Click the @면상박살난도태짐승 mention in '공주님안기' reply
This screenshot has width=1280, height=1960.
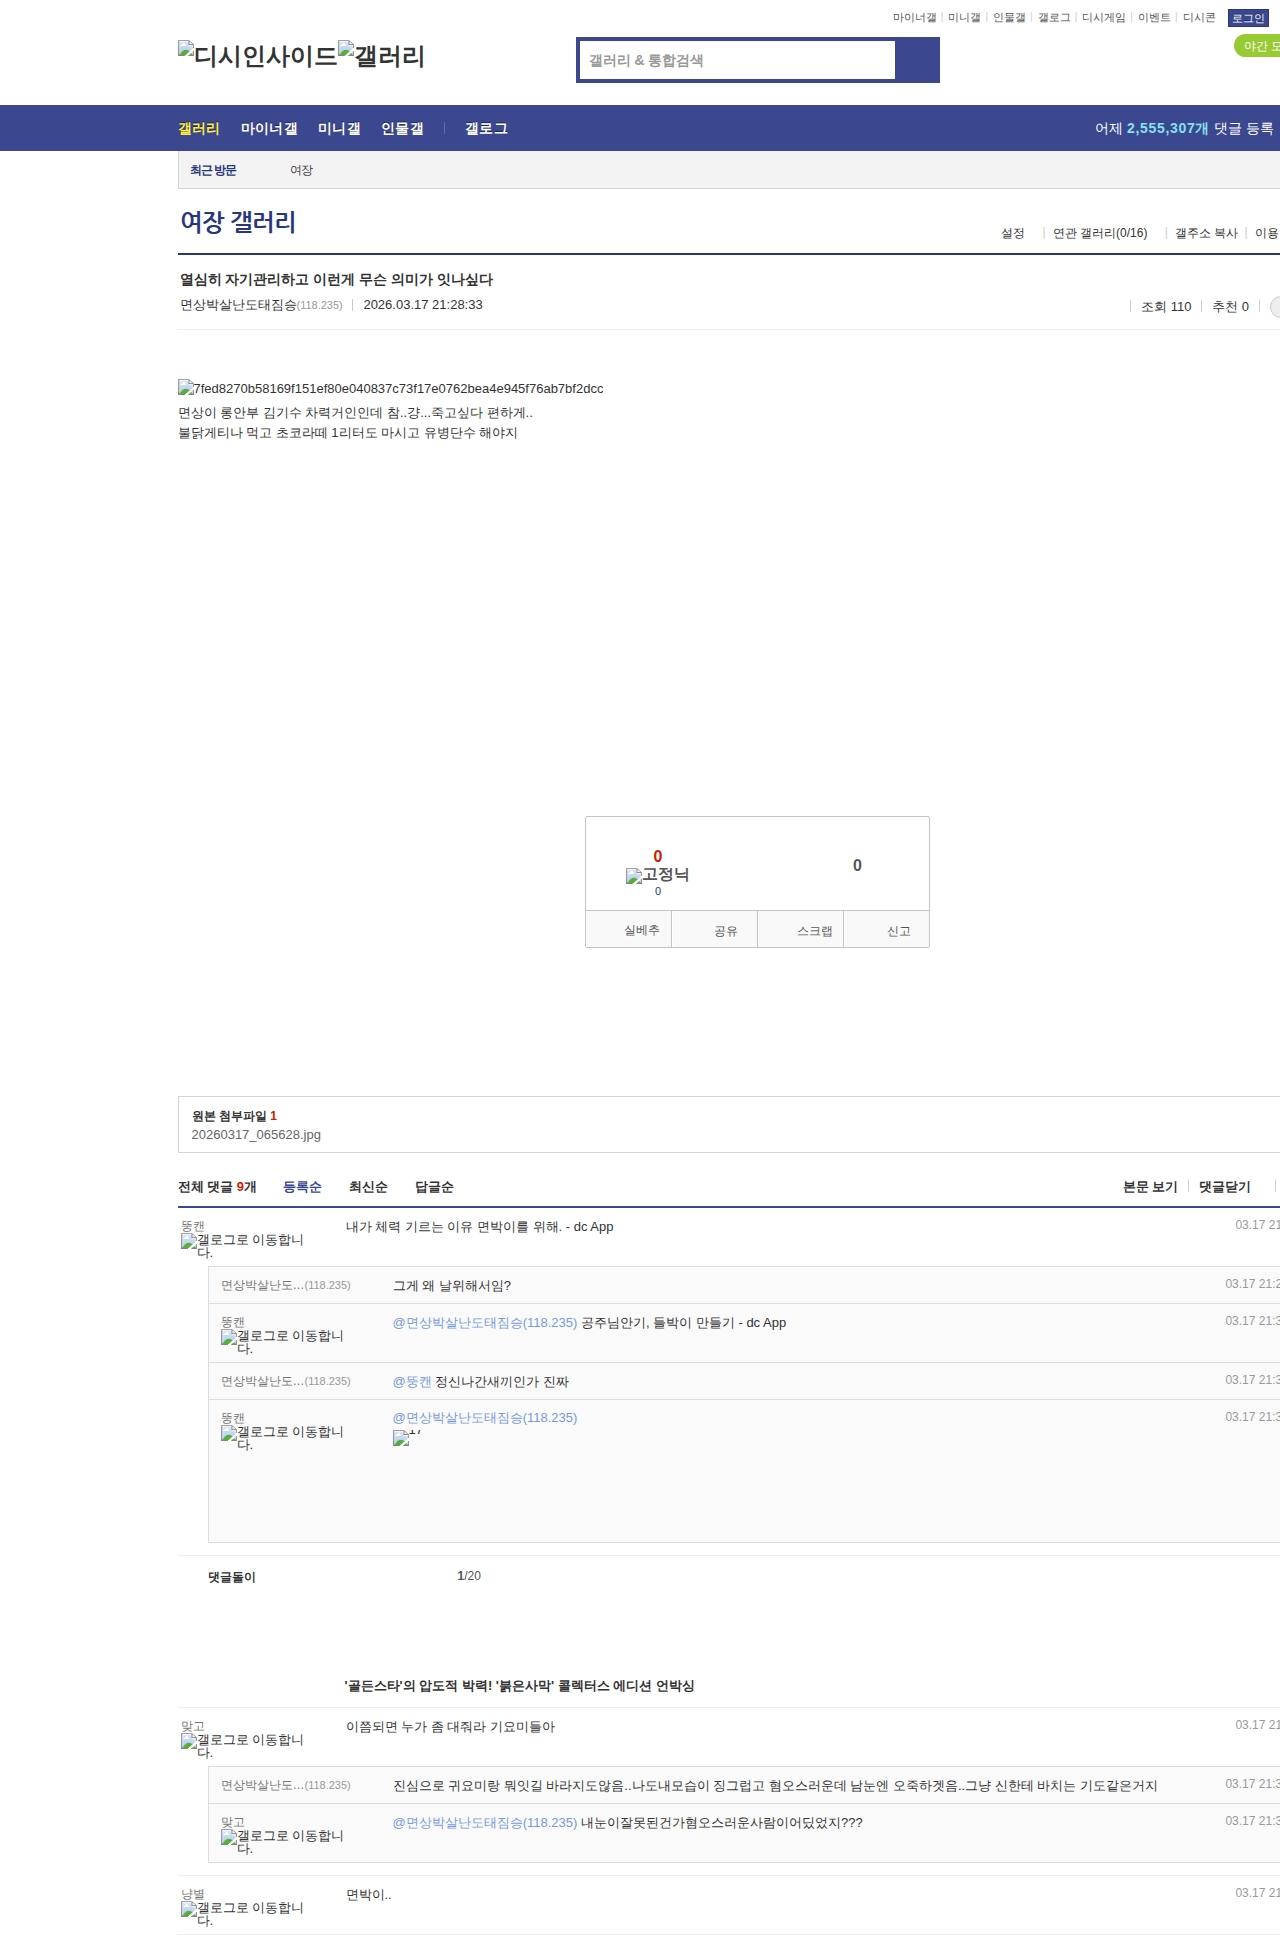click(x=485, y=1323)
